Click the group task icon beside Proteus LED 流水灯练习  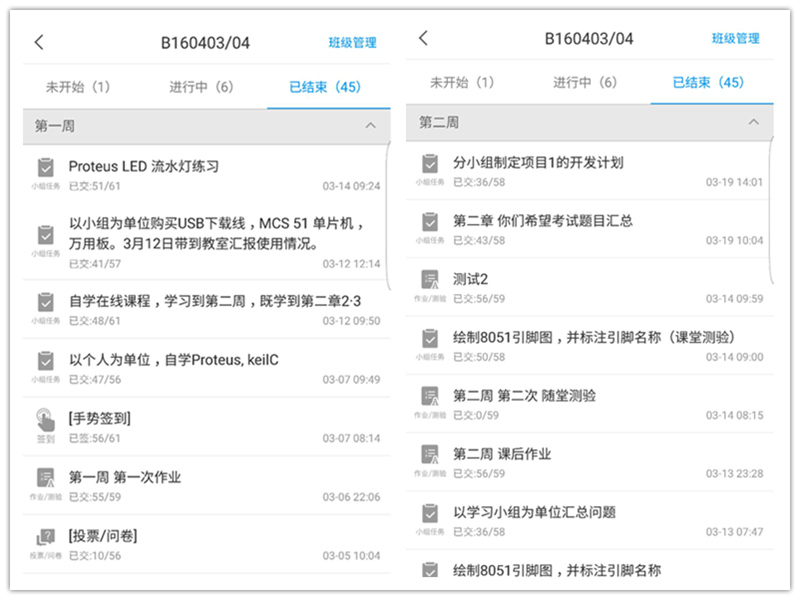coord(45,167)
